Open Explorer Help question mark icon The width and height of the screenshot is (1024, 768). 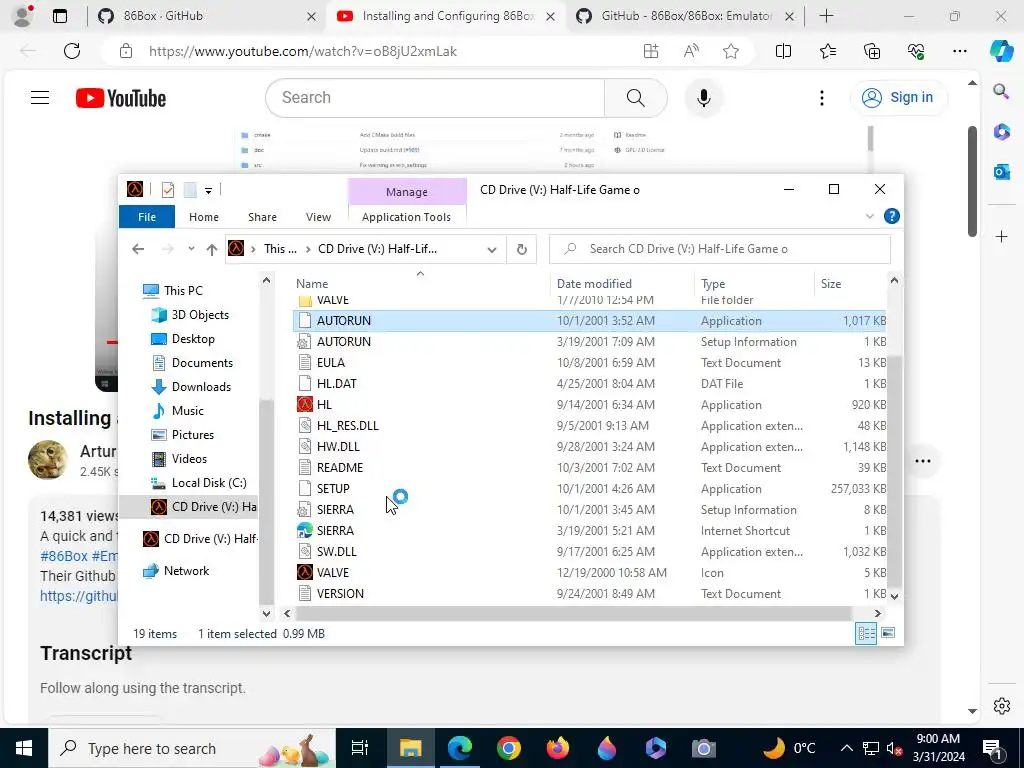click(x=891, y=216)
